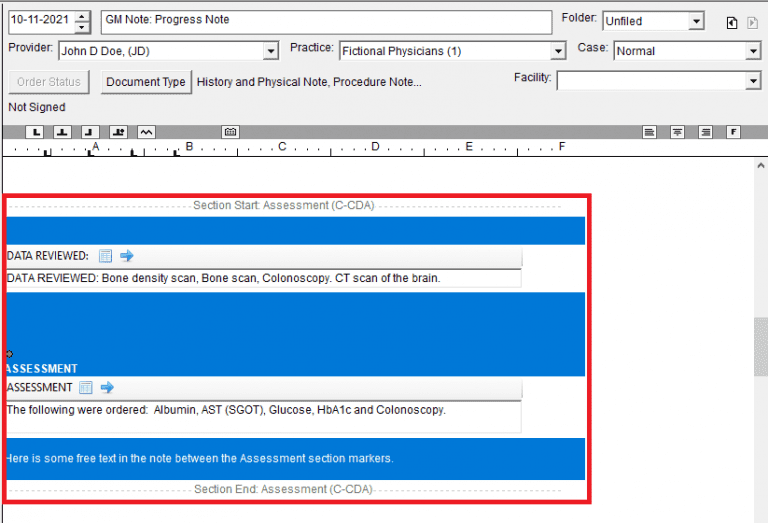Click the blue arrow beside DATA REVIEWED
Image resolution: width=768 pixels, height=523 pixels.
tap(127, 256)
